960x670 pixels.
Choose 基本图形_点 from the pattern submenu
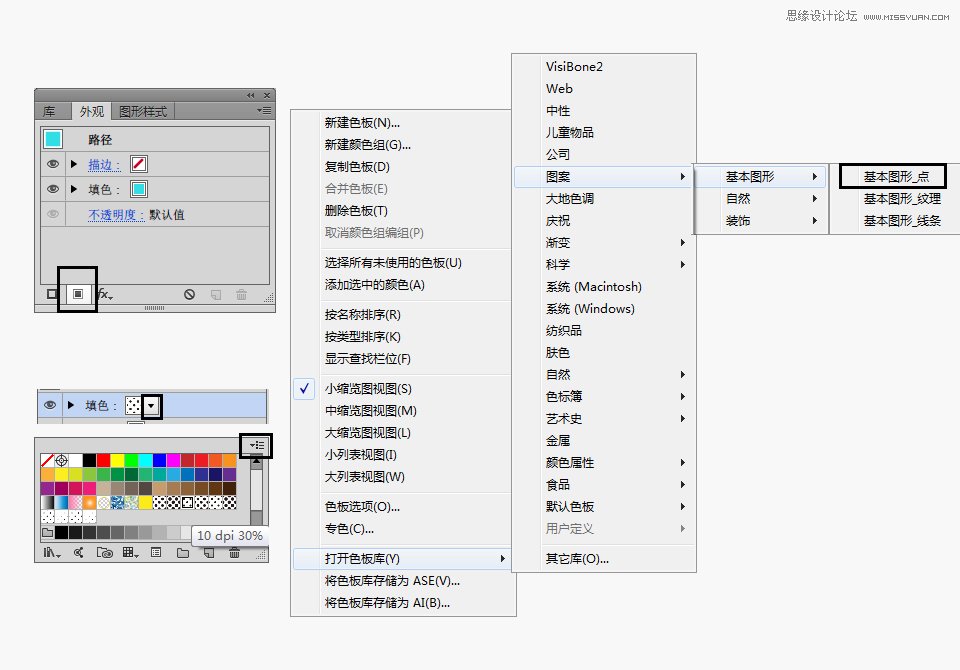point(895,175)
